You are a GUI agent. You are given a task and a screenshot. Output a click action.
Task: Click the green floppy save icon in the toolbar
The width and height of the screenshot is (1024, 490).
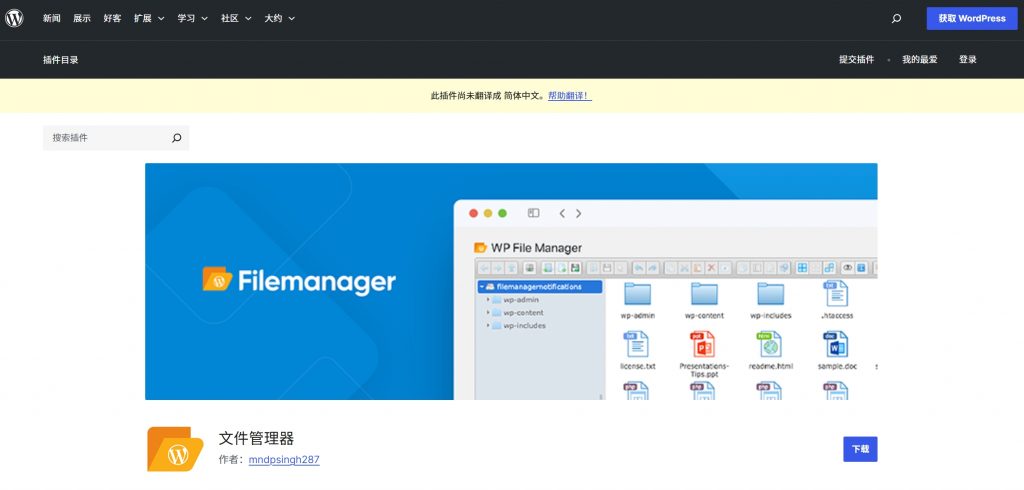click(575, 267)
